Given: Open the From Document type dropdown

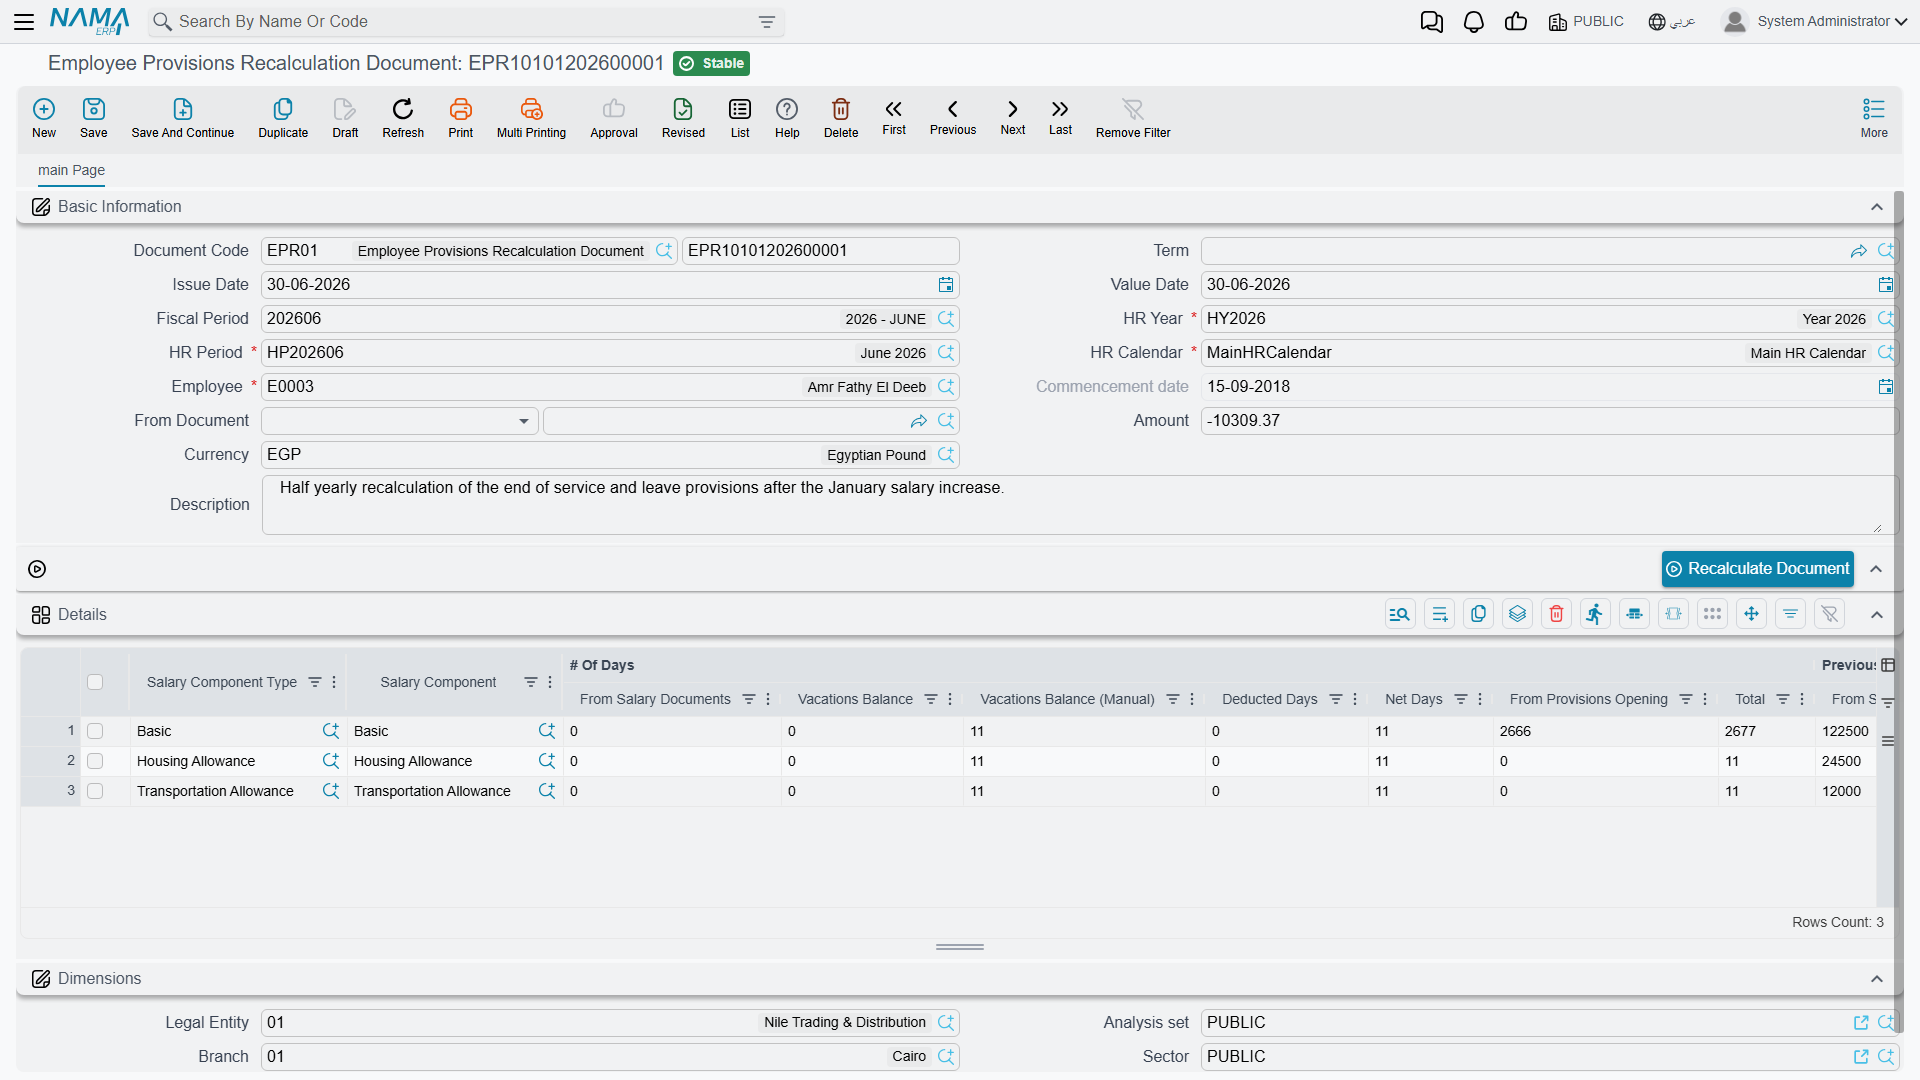Looking at the screenshot, I should [x=400, y=421].
